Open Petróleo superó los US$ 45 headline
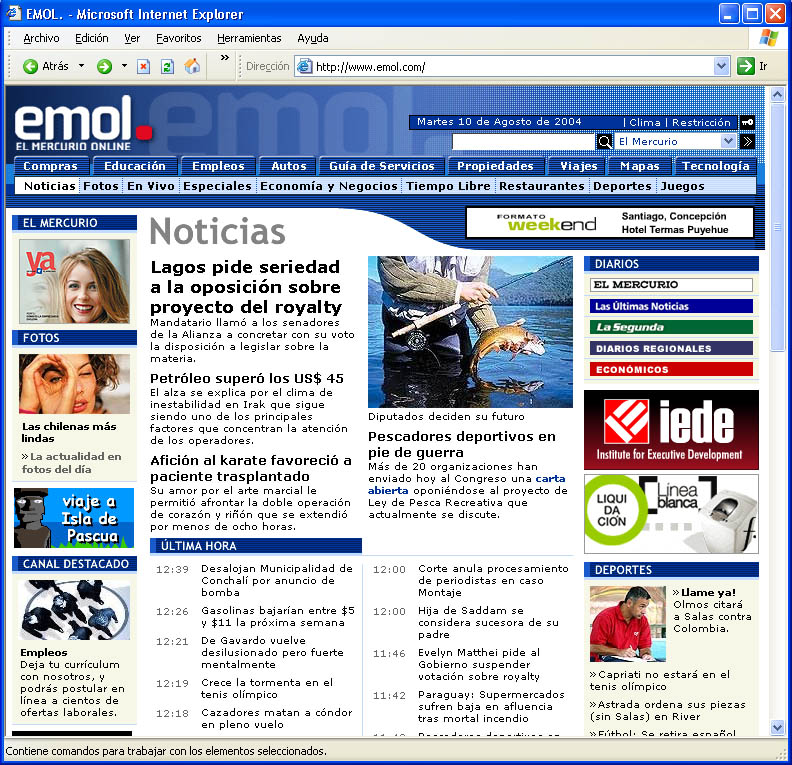 pos(247,378)
